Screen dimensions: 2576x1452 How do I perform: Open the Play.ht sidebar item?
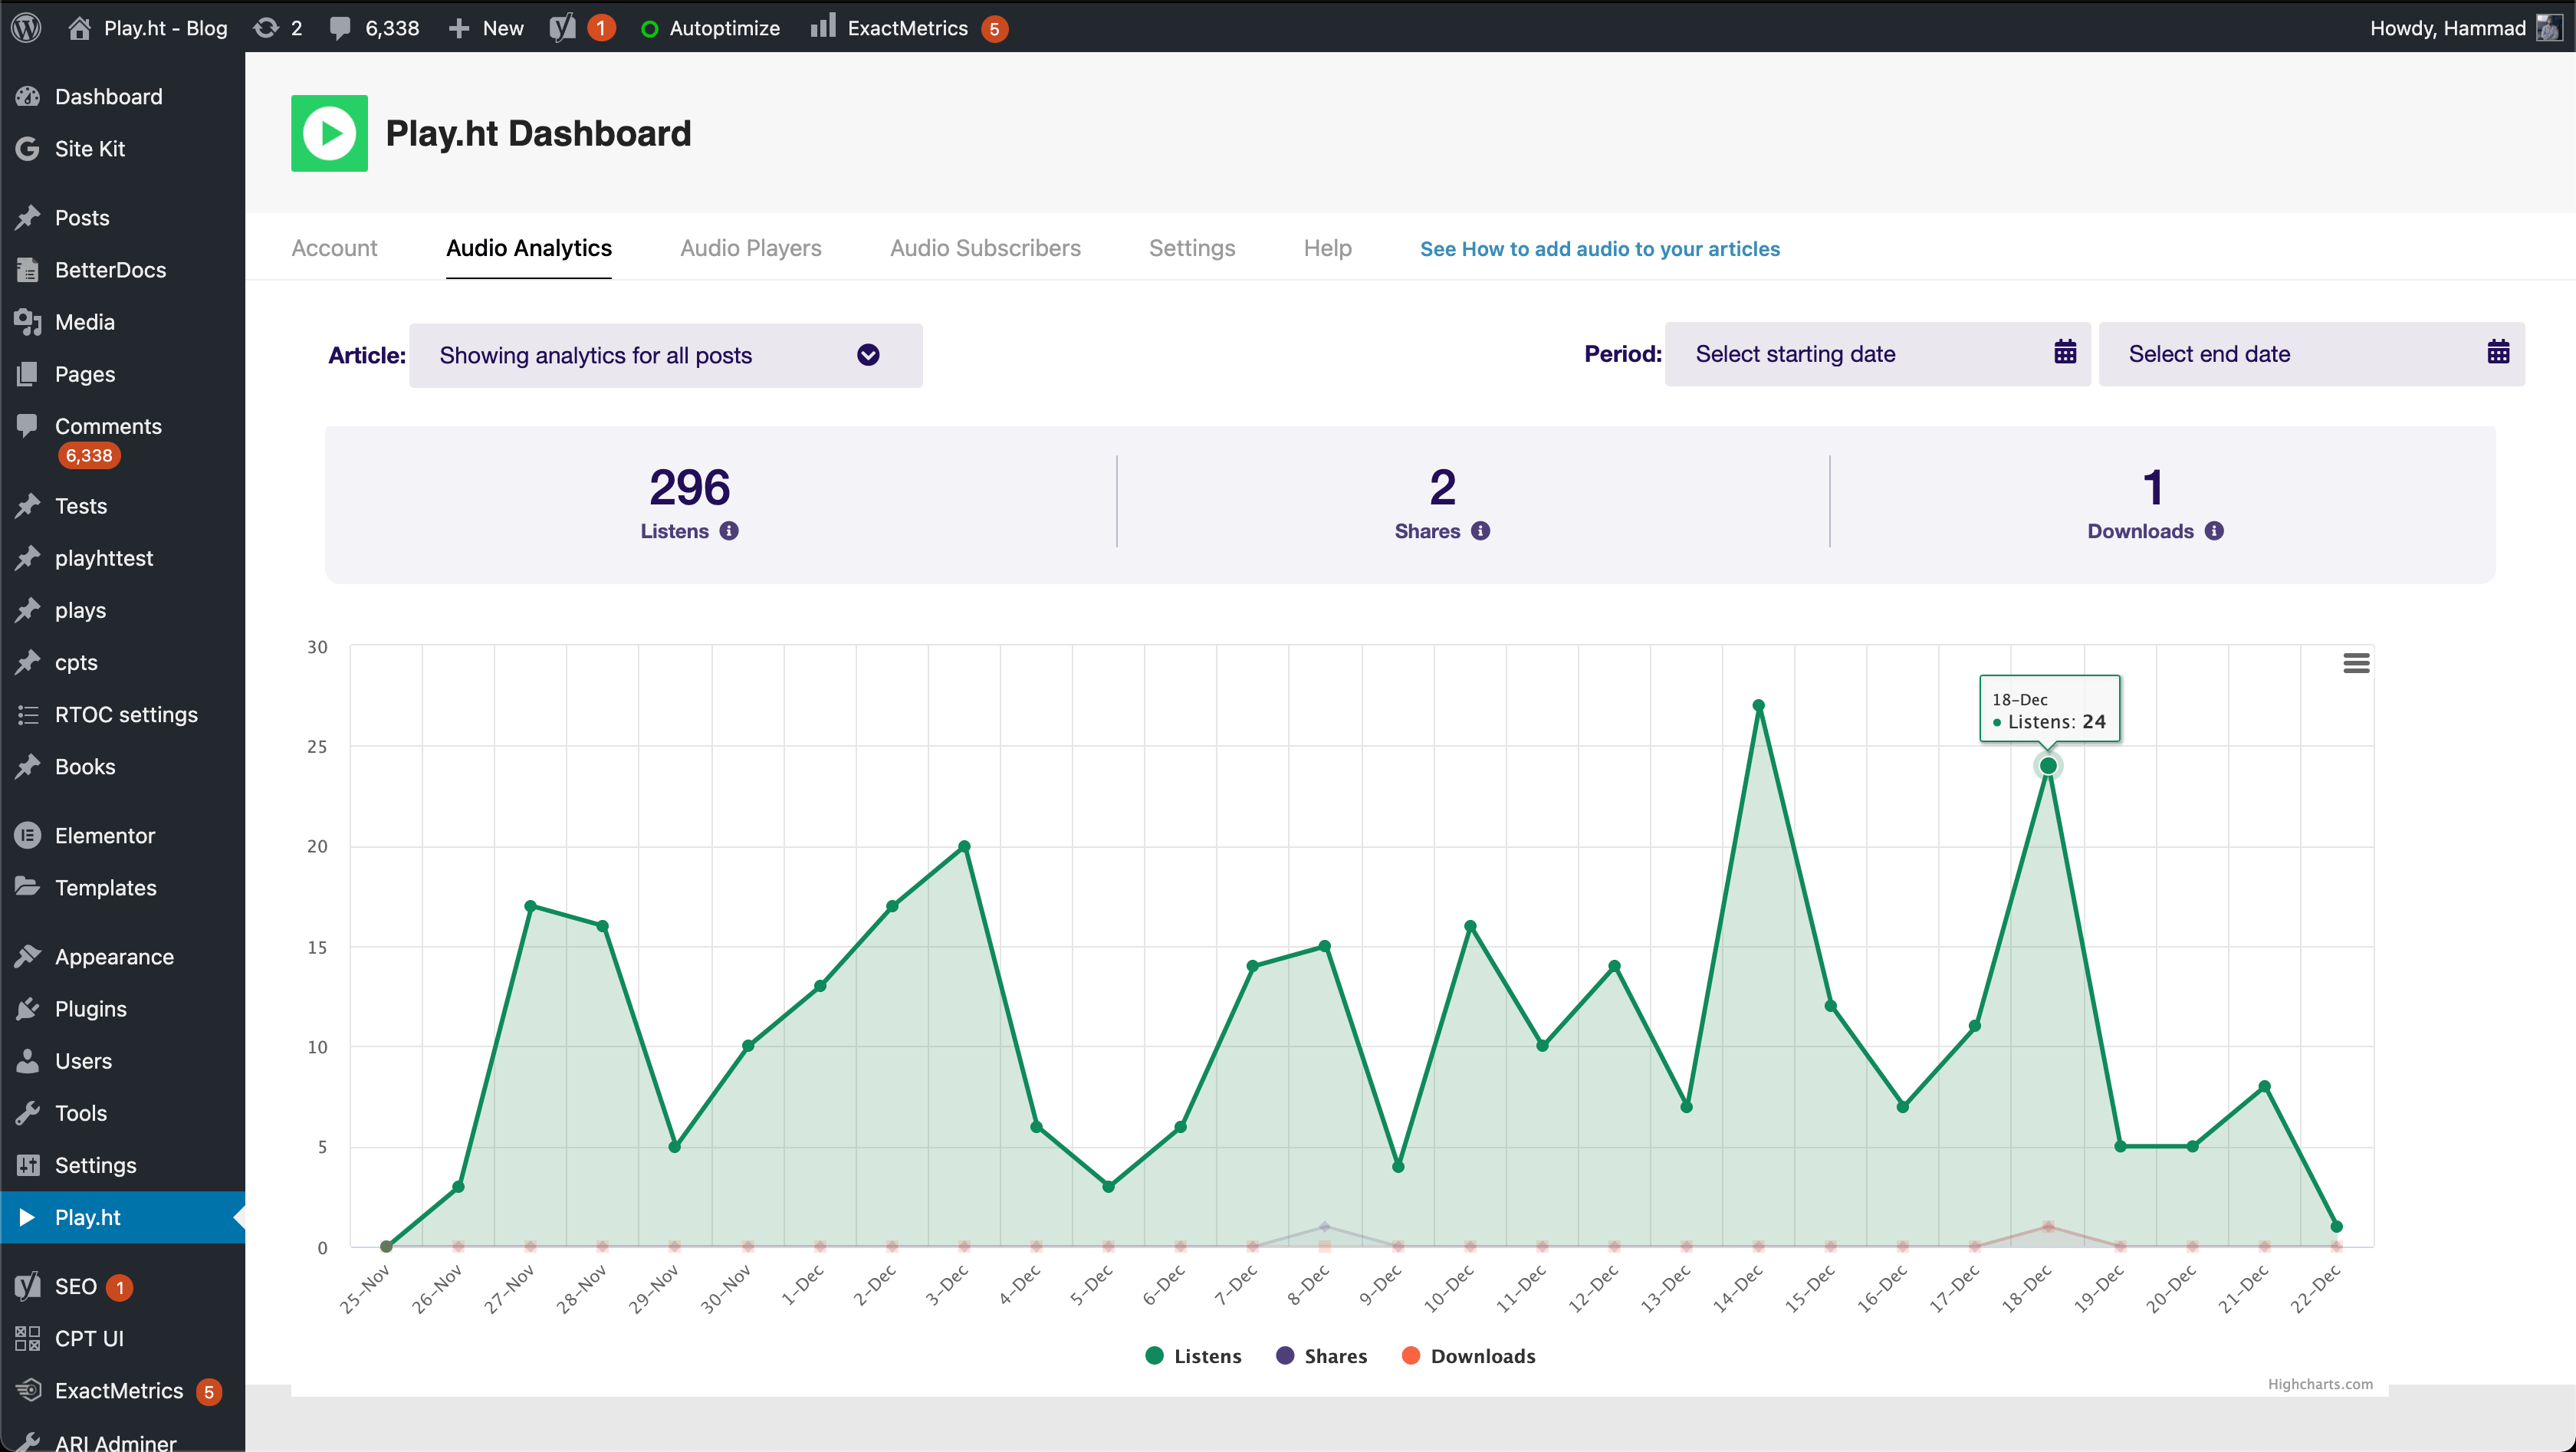(x=122, y=1217)
